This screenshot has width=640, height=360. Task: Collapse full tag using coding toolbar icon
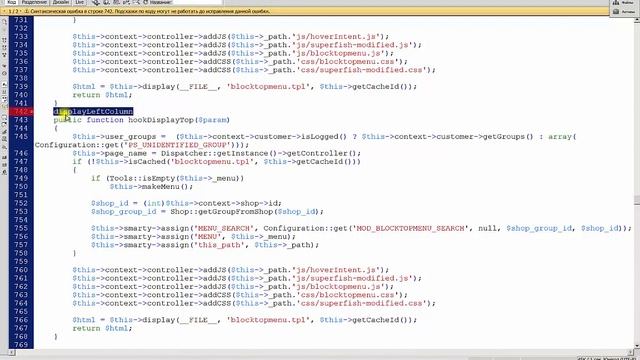(x=4, y=40)
